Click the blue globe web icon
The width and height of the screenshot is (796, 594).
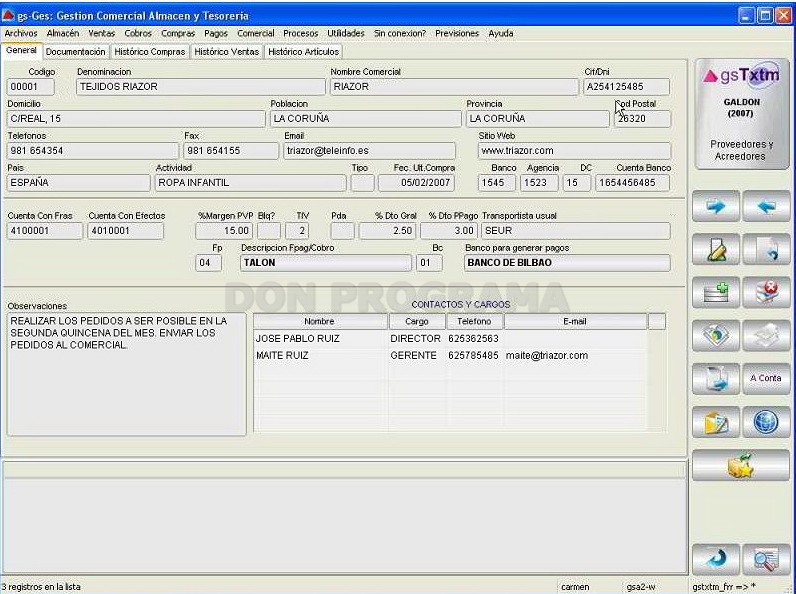tap(766, 422)
